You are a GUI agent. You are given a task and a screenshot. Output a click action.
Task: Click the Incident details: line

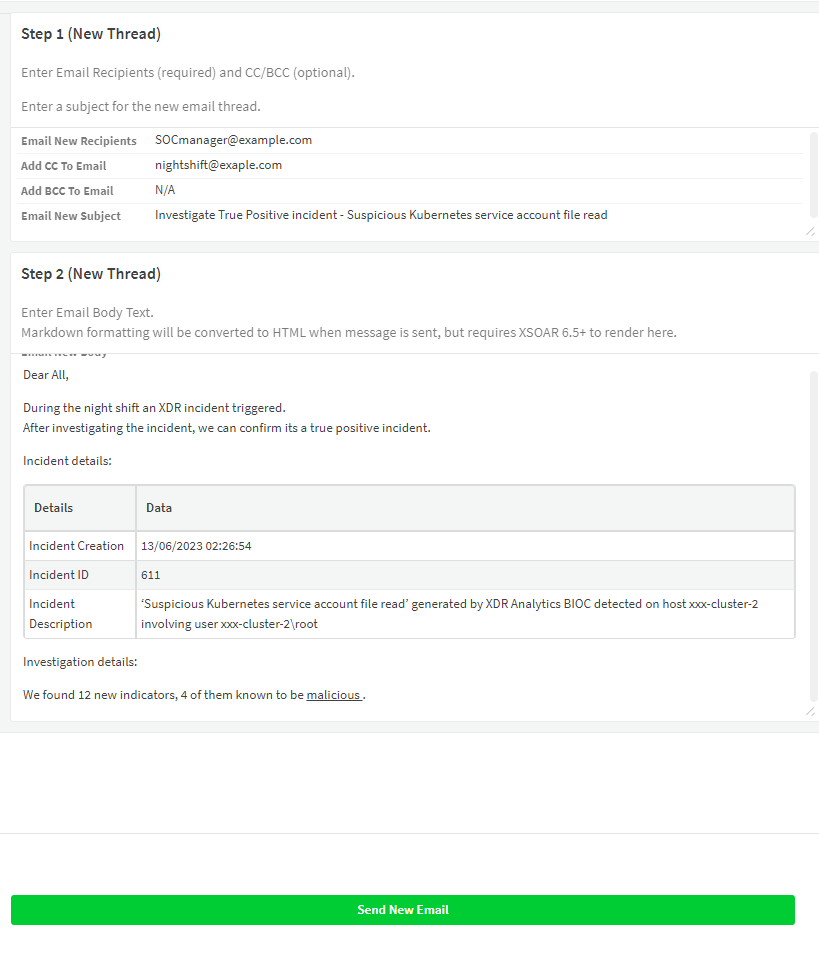point(67,461)
